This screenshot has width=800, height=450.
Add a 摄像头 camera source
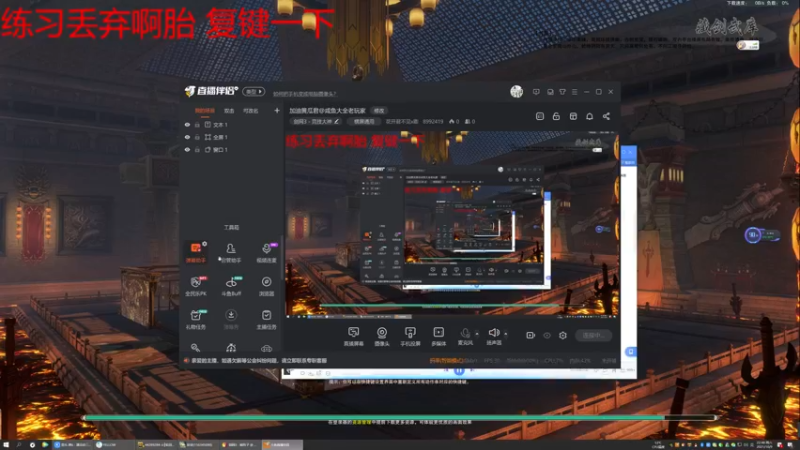(382, 336)
